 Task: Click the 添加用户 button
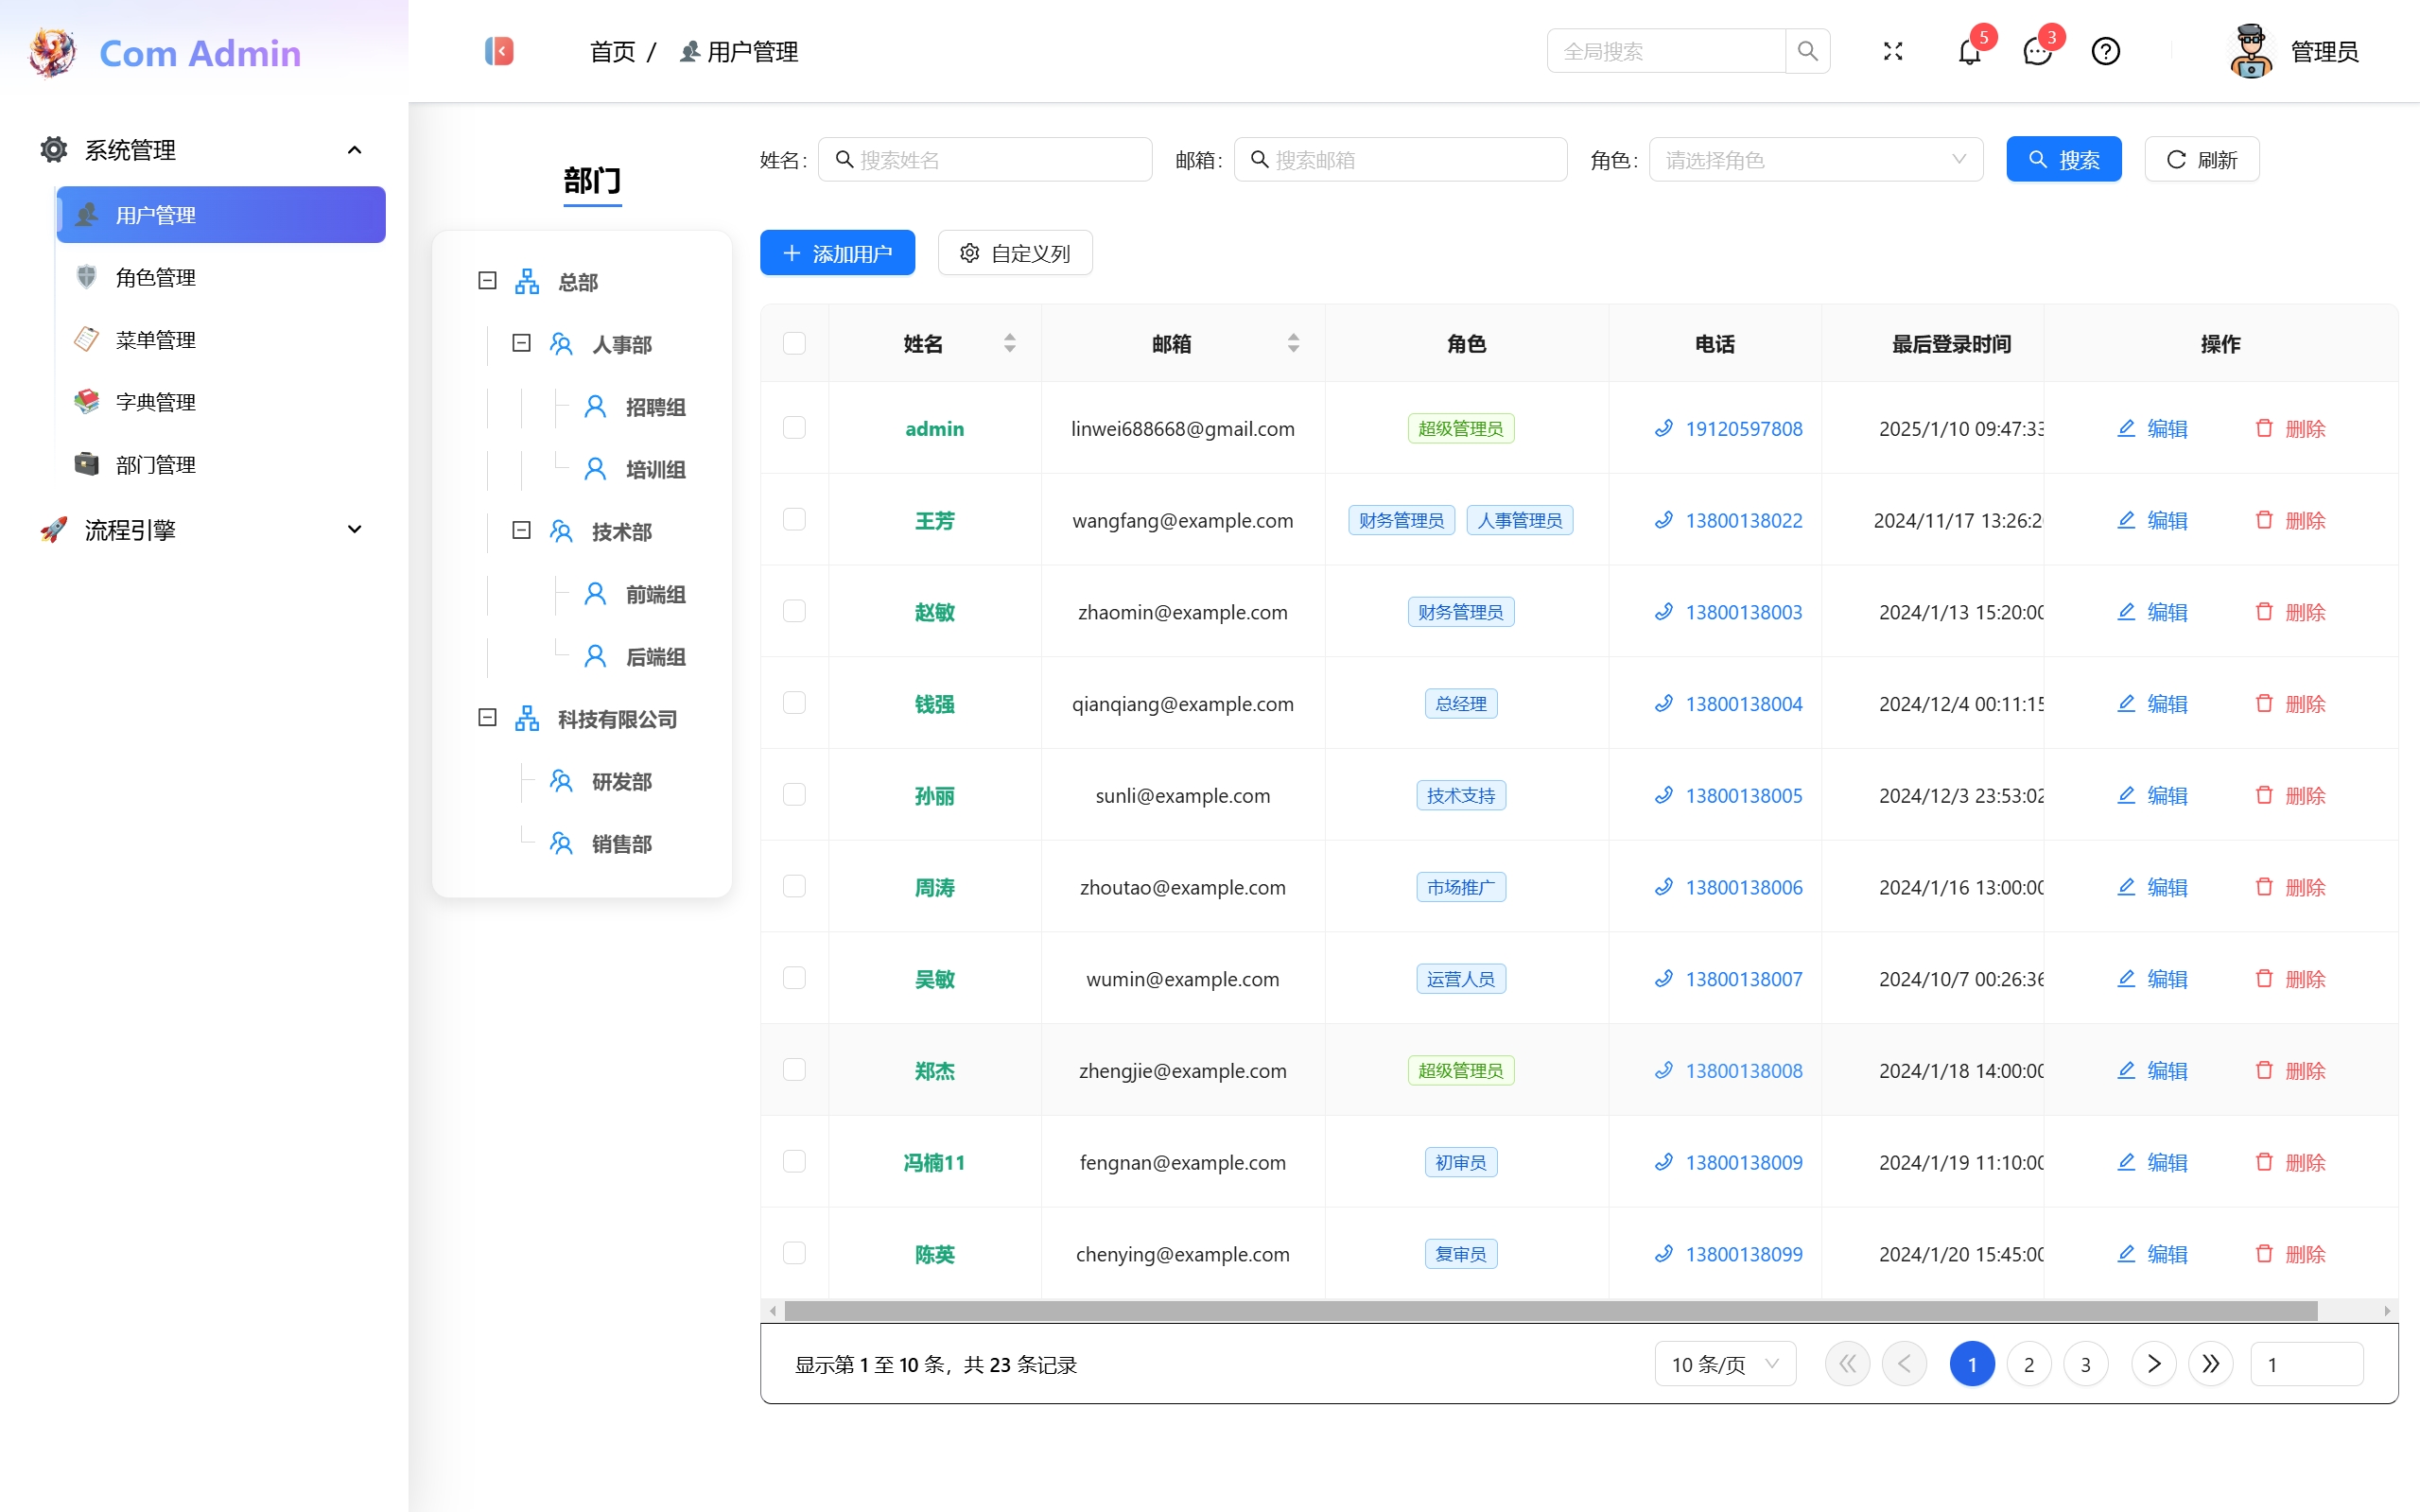click(836, 253)
